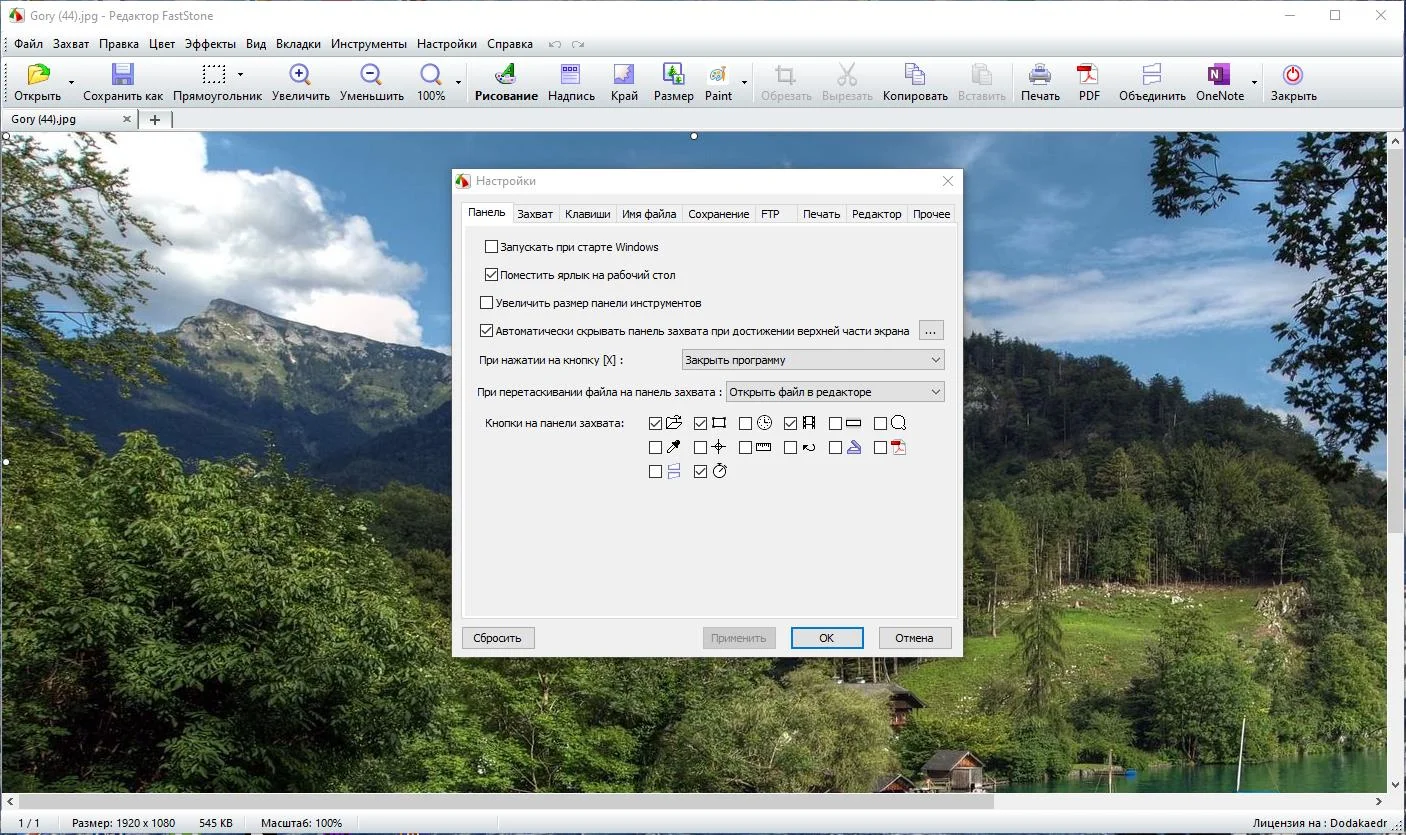The height and width of the screenshot is (835, 1406).
Task: Enable Увеличить размер панели инструментов checkbox
Action: 487,303
